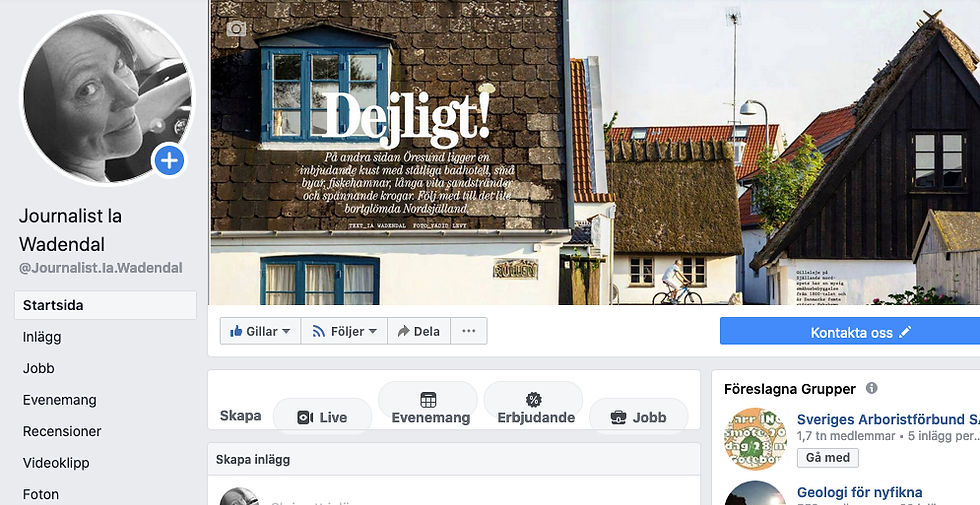This screenshot has height=505, width=980.
Task: Click the info icon beside Föreslagna Grupper
Action: tap(871, 388)
